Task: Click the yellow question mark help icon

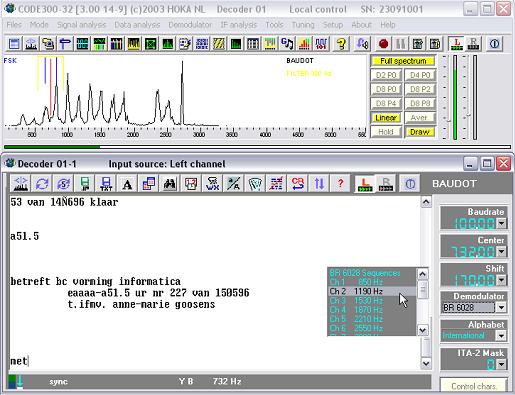Action: (x=341, y=44)
